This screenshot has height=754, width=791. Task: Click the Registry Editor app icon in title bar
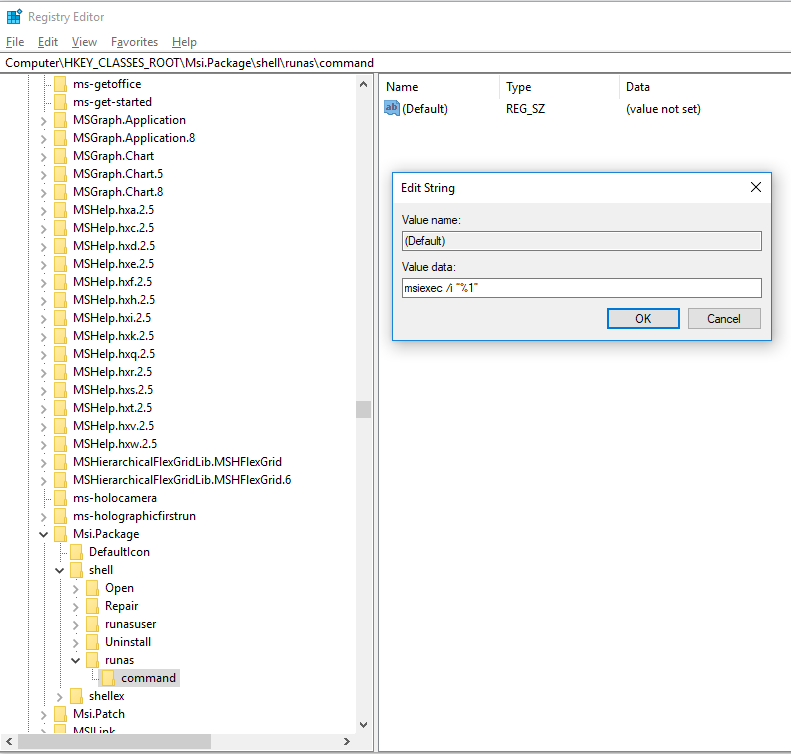(x=14, y=16)
